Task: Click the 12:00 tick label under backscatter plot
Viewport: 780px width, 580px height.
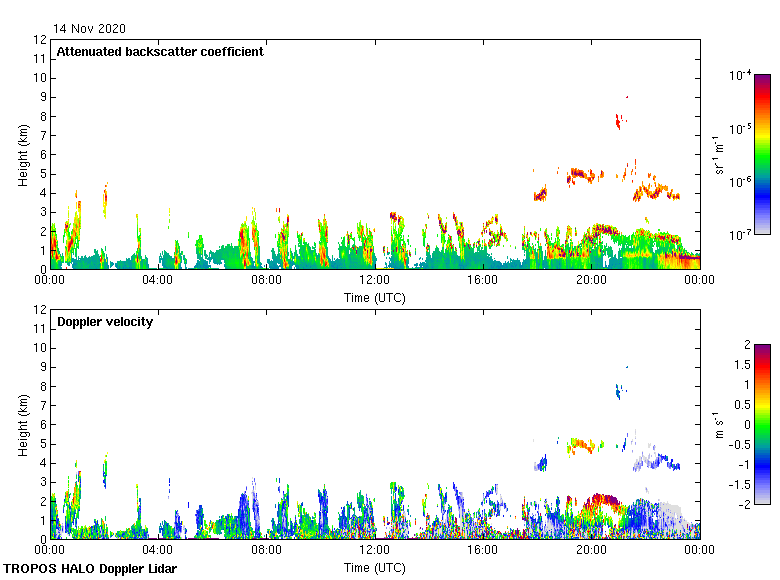Action: tap(374, 281)
